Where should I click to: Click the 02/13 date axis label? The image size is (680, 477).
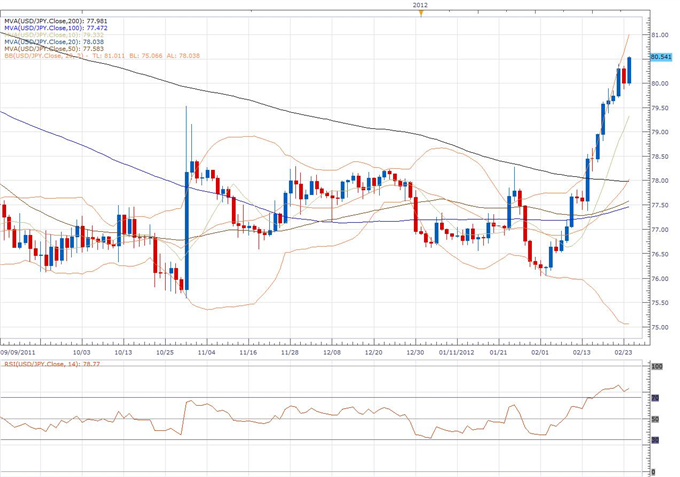click(582, 352)
